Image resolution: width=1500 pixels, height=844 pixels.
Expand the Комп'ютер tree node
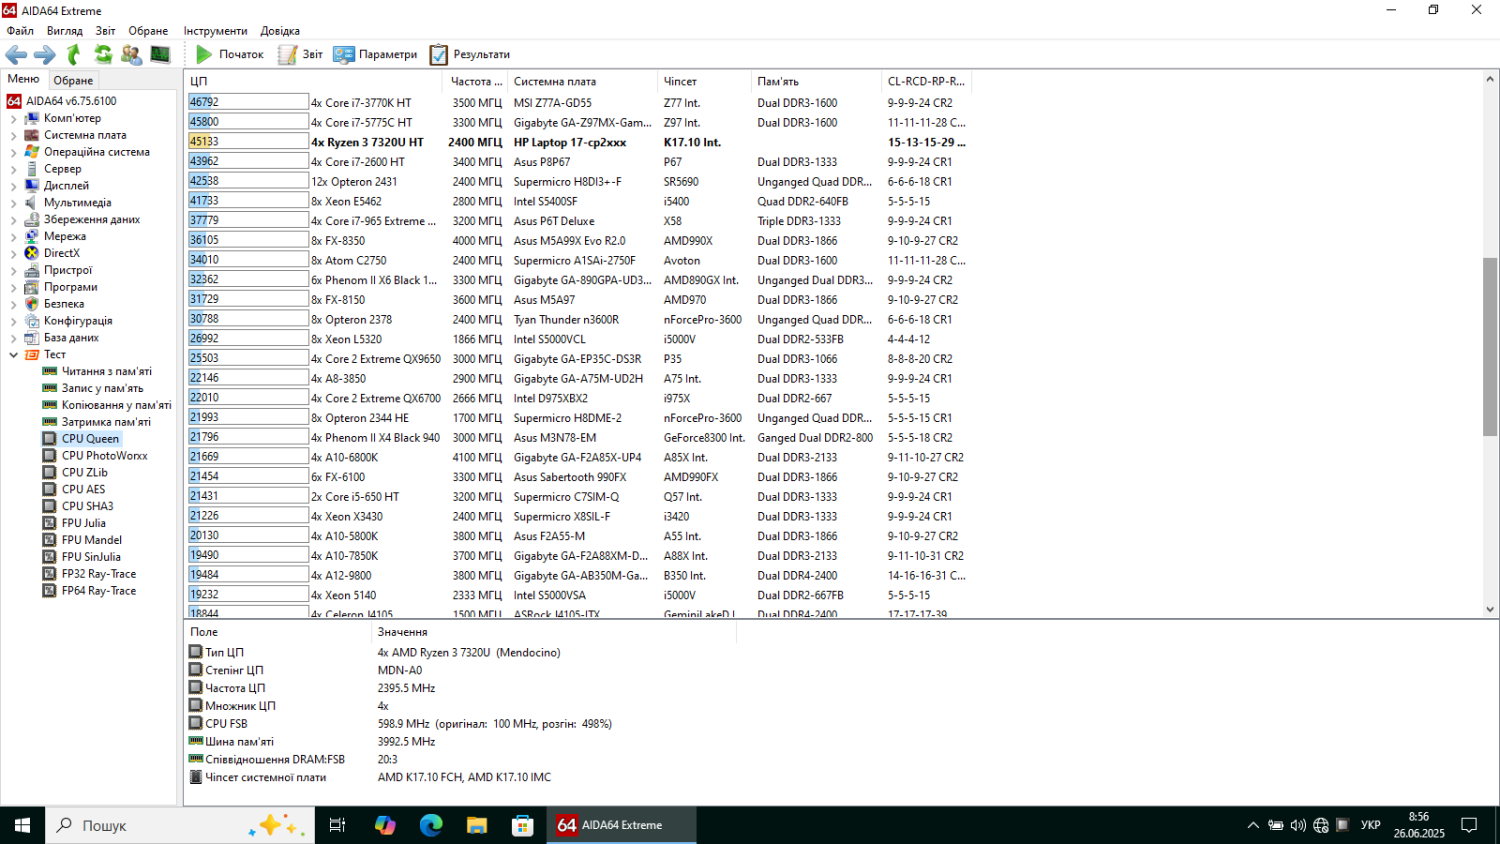coord(13,118)
